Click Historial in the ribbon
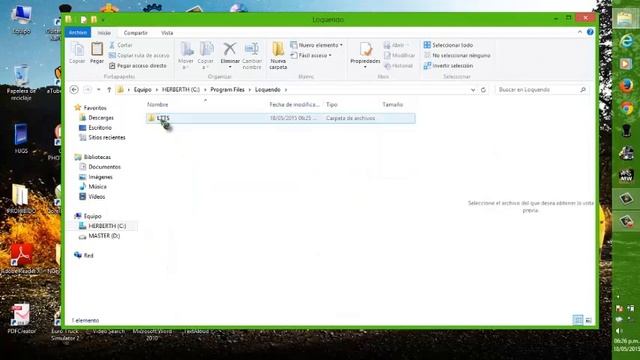640x360 pixels. coord(398,66)
